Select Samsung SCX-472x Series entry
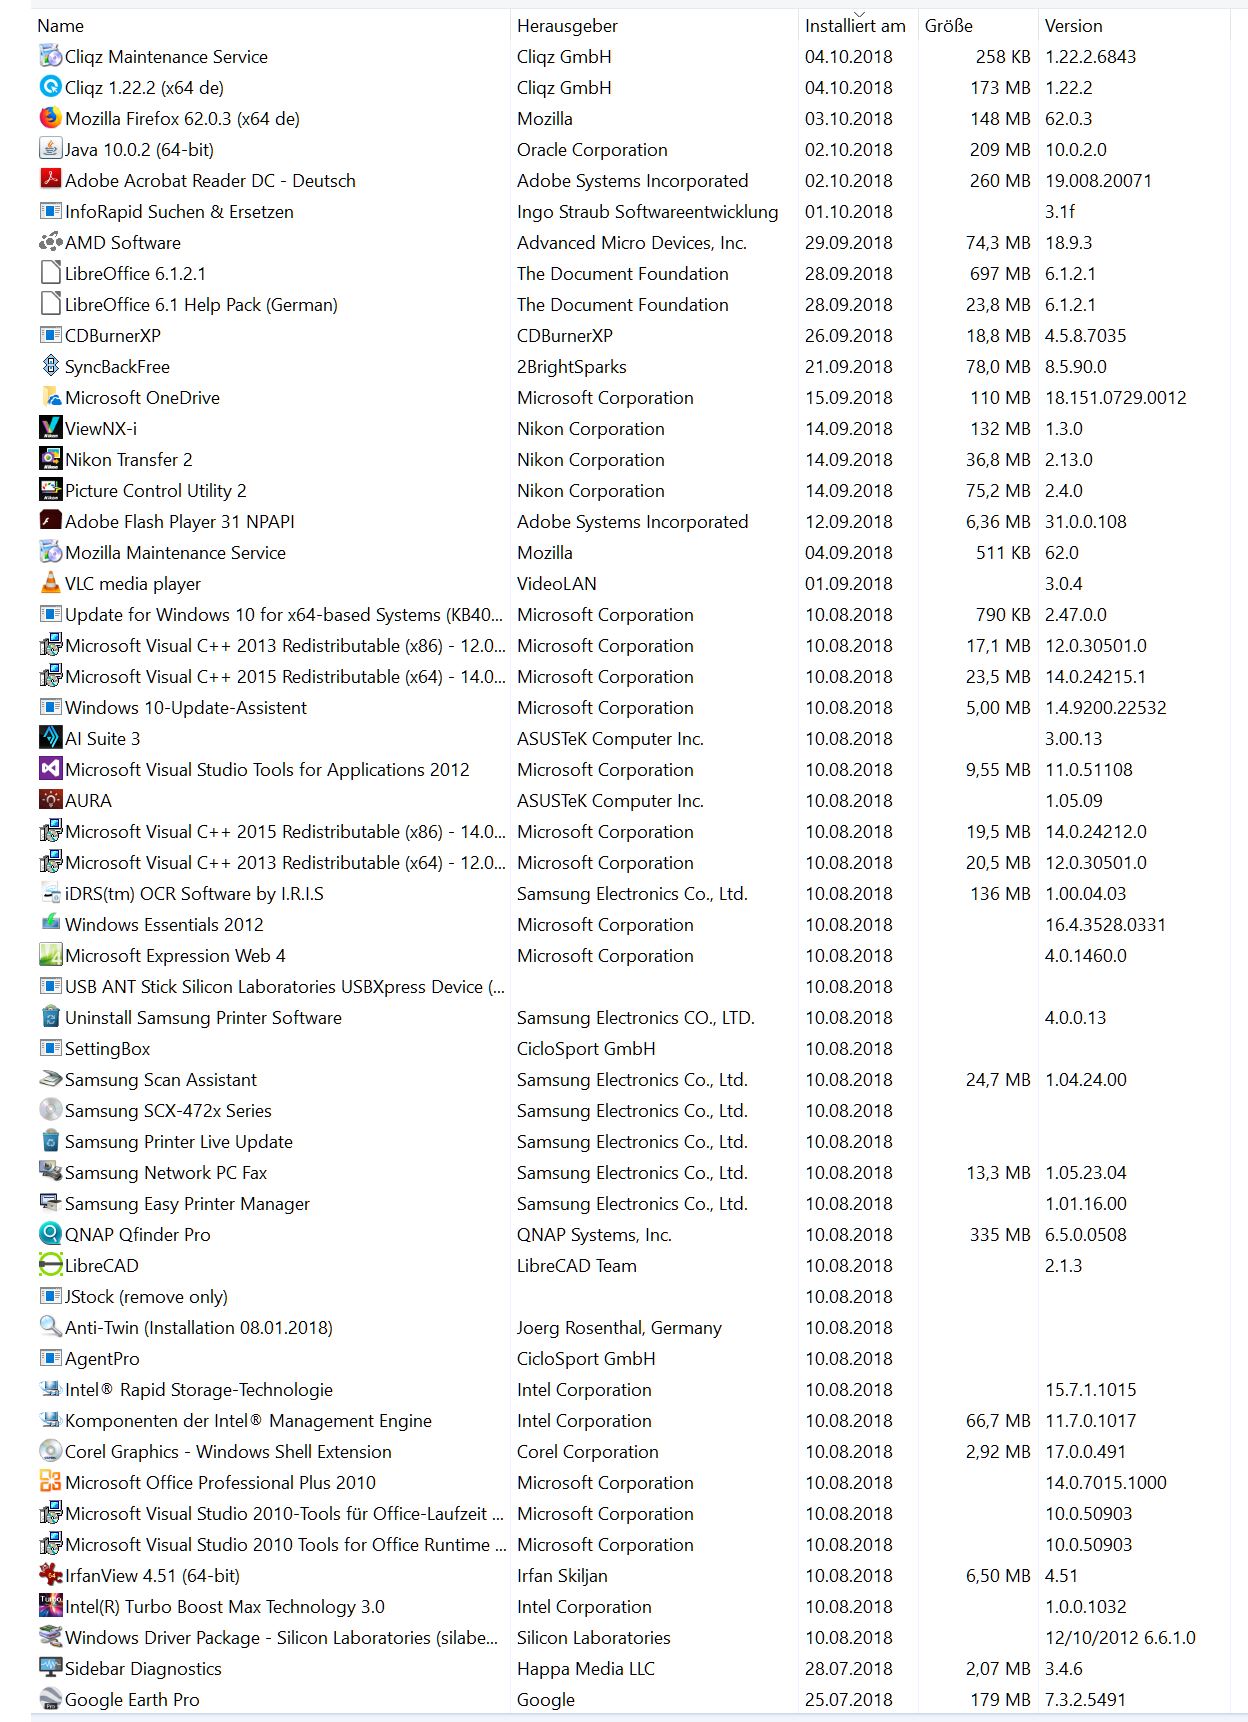1248x1722 pixels. (168, 1110)
